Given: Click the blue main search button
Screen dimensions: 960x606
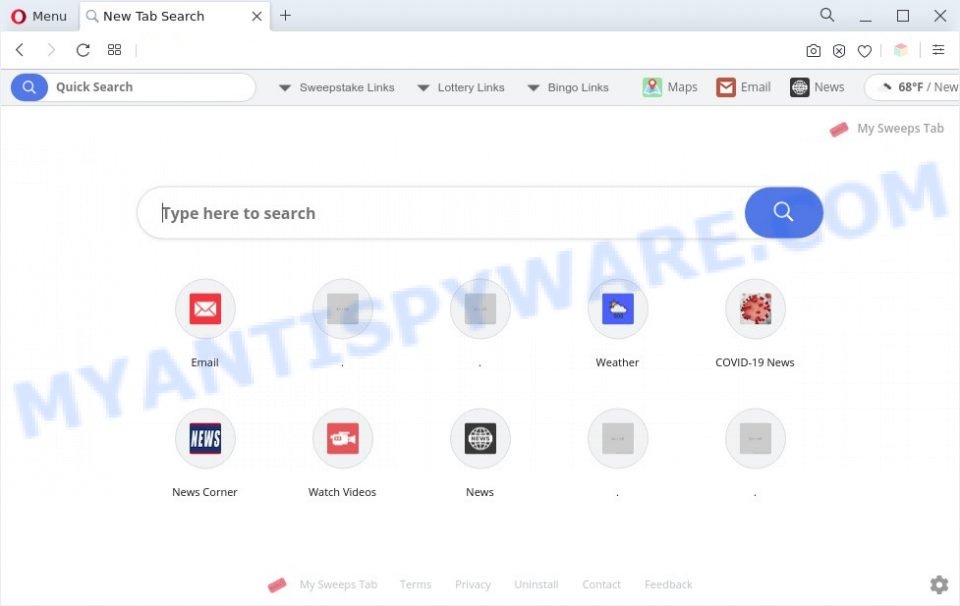Looking at the screenshot, I should (x=784, y=212).
